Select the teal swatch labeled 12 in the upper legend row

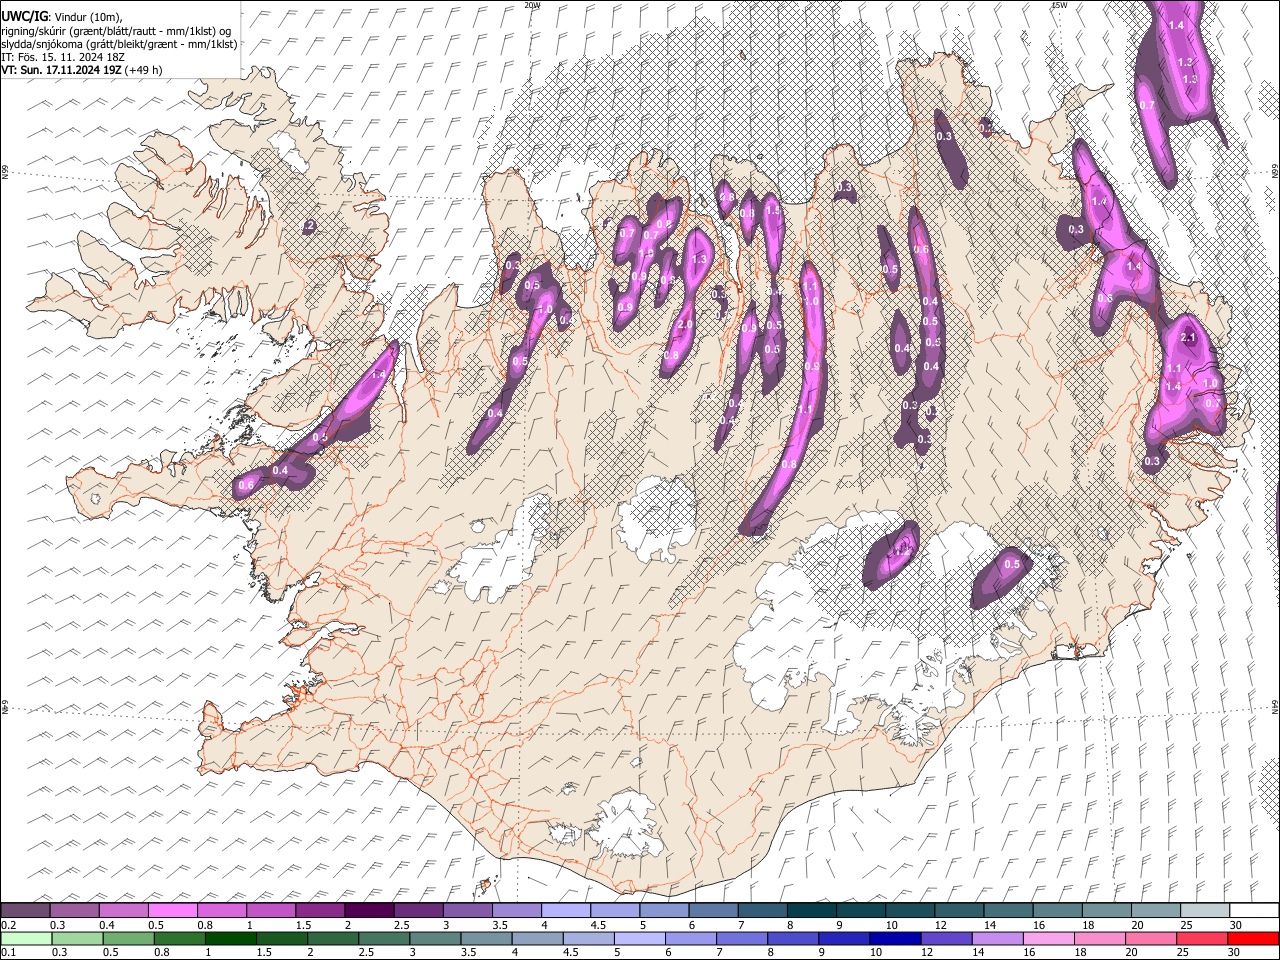(960, 910)
